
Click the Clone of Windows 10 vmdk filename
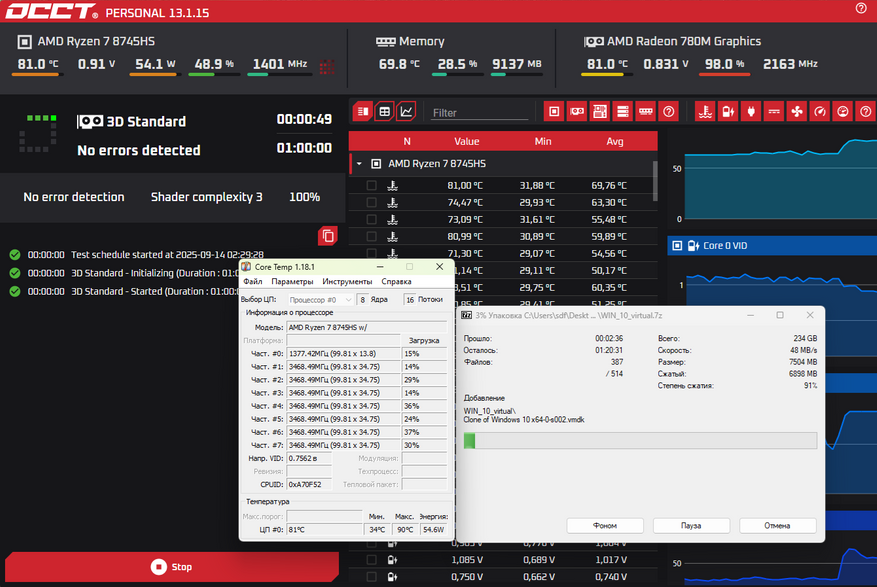tap(524, 420)
